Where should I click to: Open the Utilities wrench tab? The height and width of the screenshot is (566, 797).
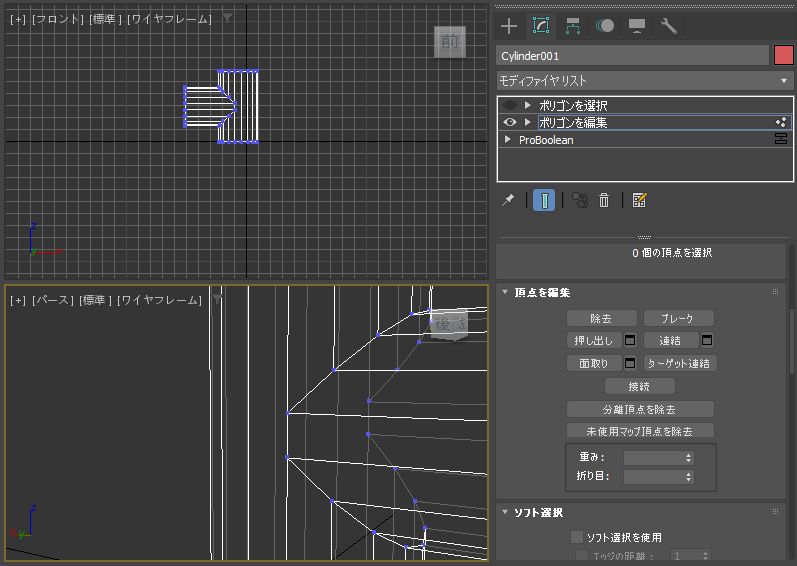point(668,25)
